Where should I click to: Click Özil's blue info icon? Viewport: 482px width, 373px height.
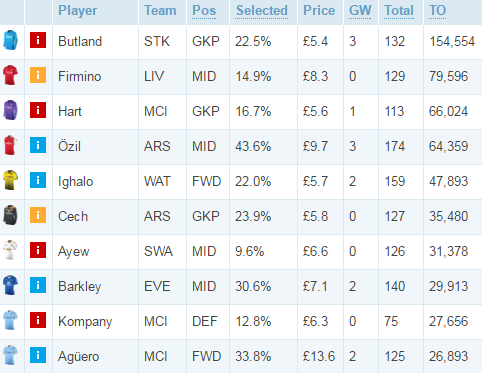pos(38,145)
